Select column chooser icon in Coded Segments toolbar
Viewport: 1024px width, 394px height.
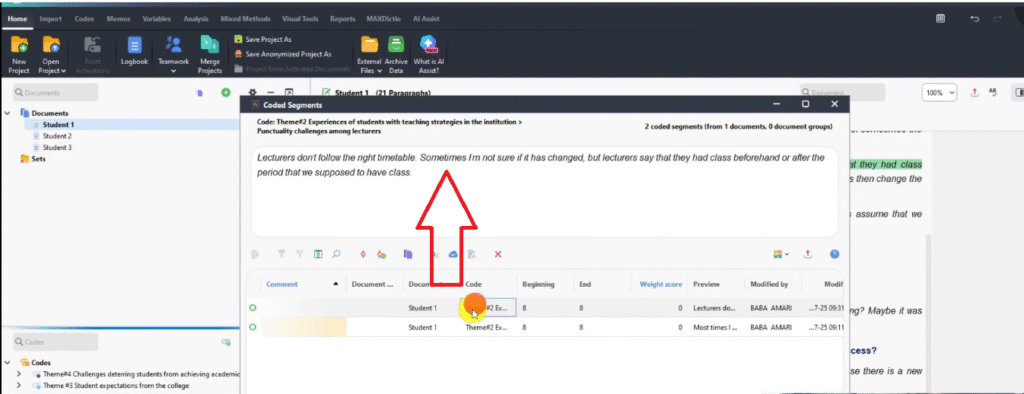tap(318, 254)
